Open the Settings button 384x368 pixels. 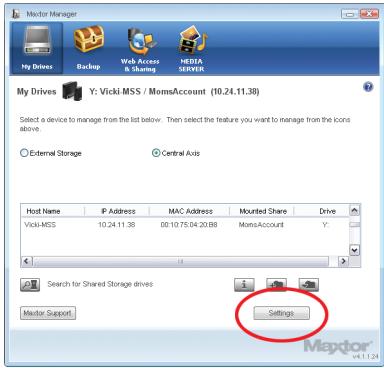click(281, 313)
